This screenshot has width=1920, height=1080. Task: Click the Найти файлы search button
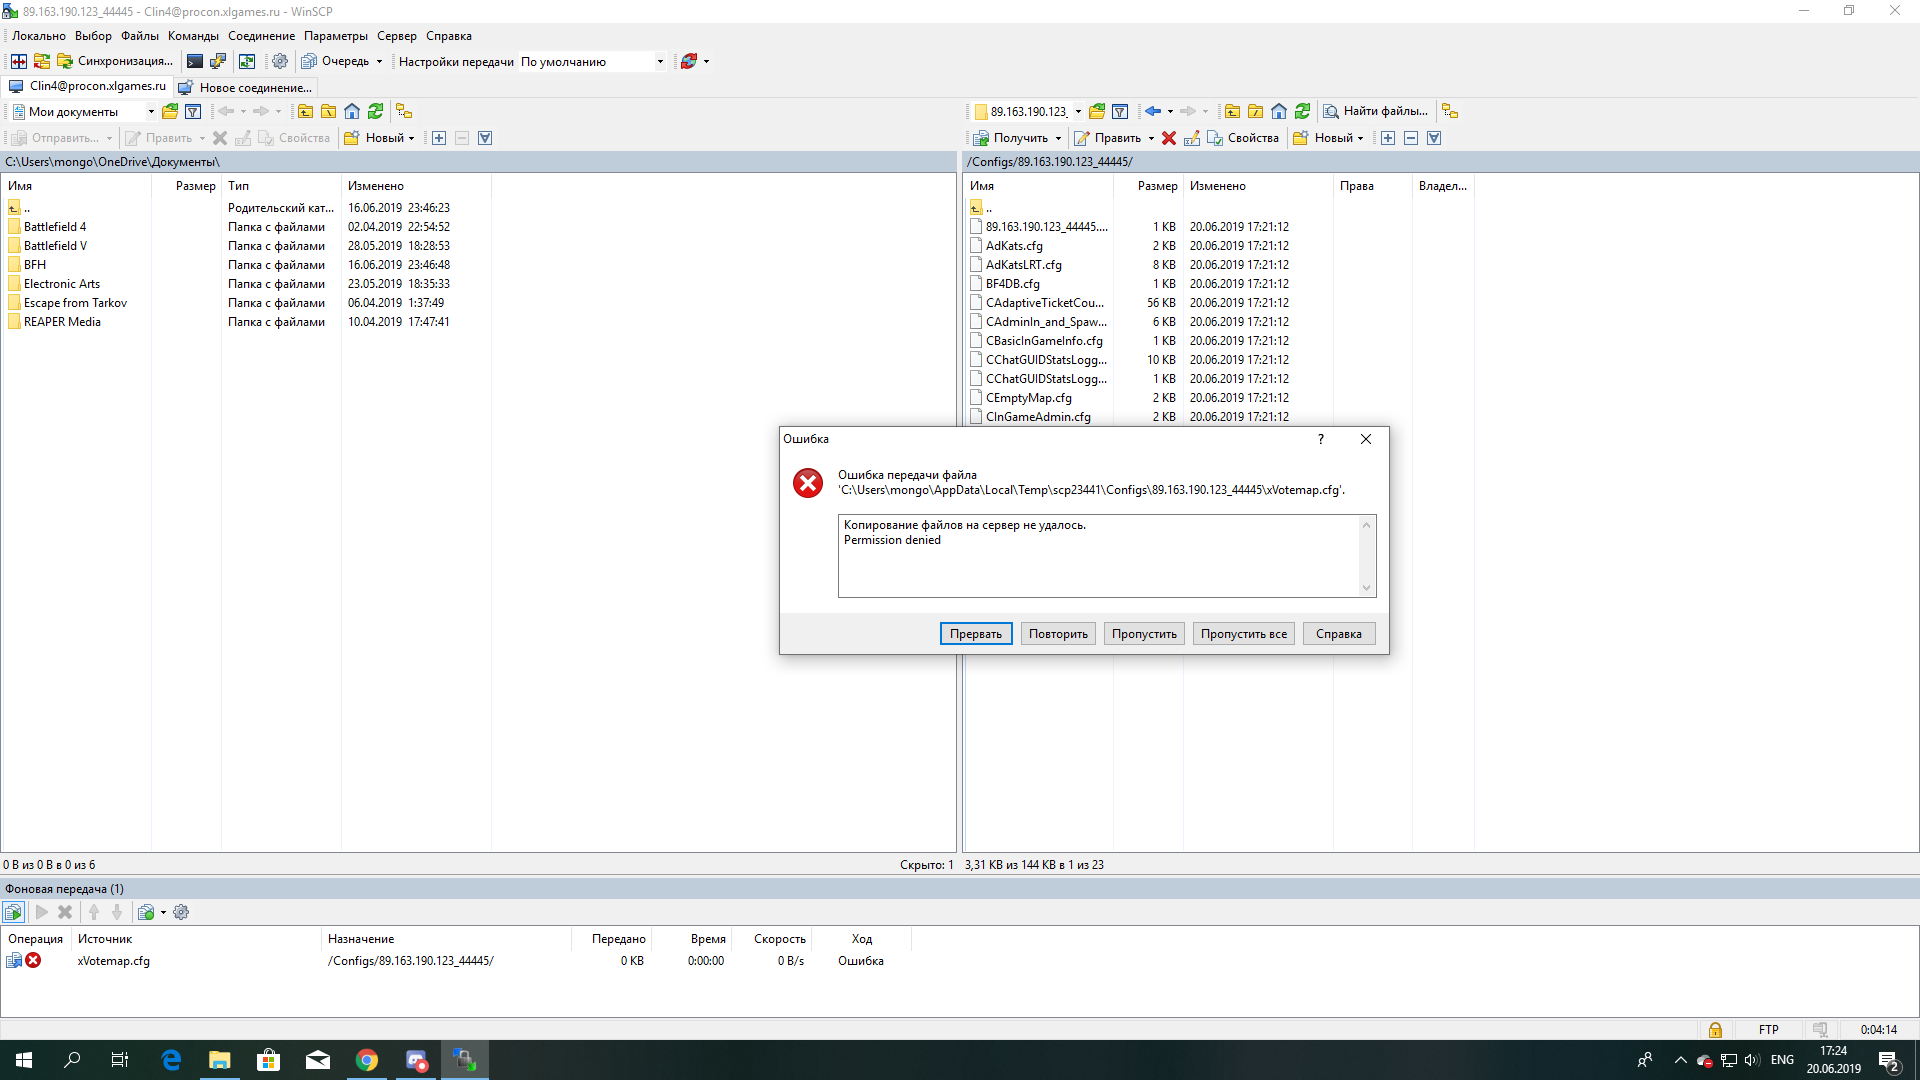click(1376, 111)
